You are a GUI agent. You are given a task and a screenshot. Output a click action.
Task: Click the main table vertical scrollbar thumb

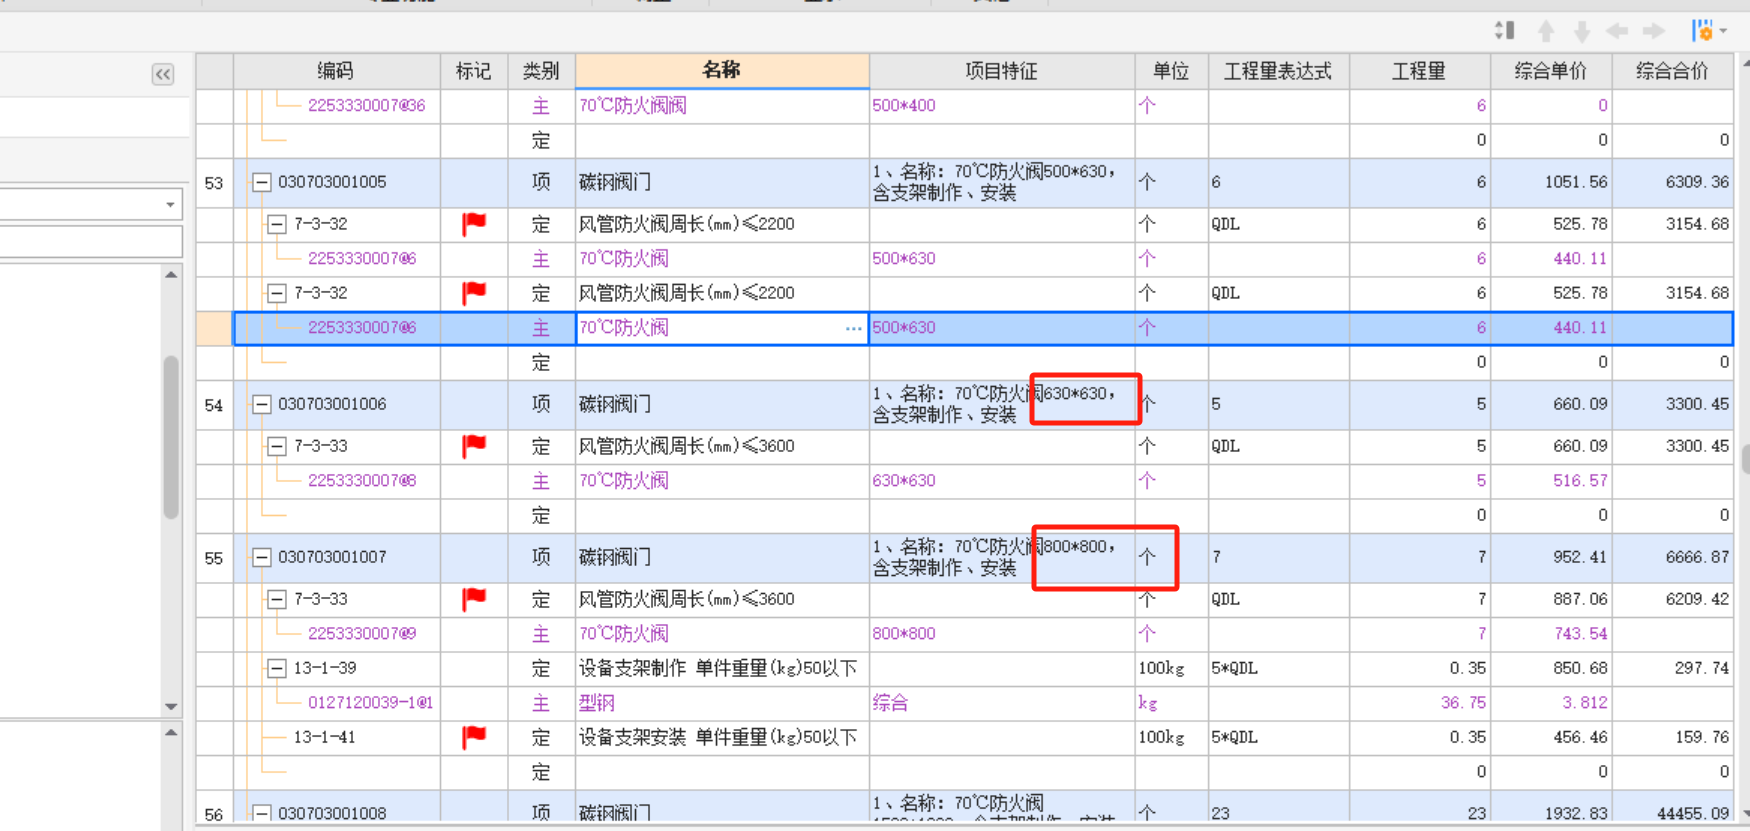coord(1745,460)
